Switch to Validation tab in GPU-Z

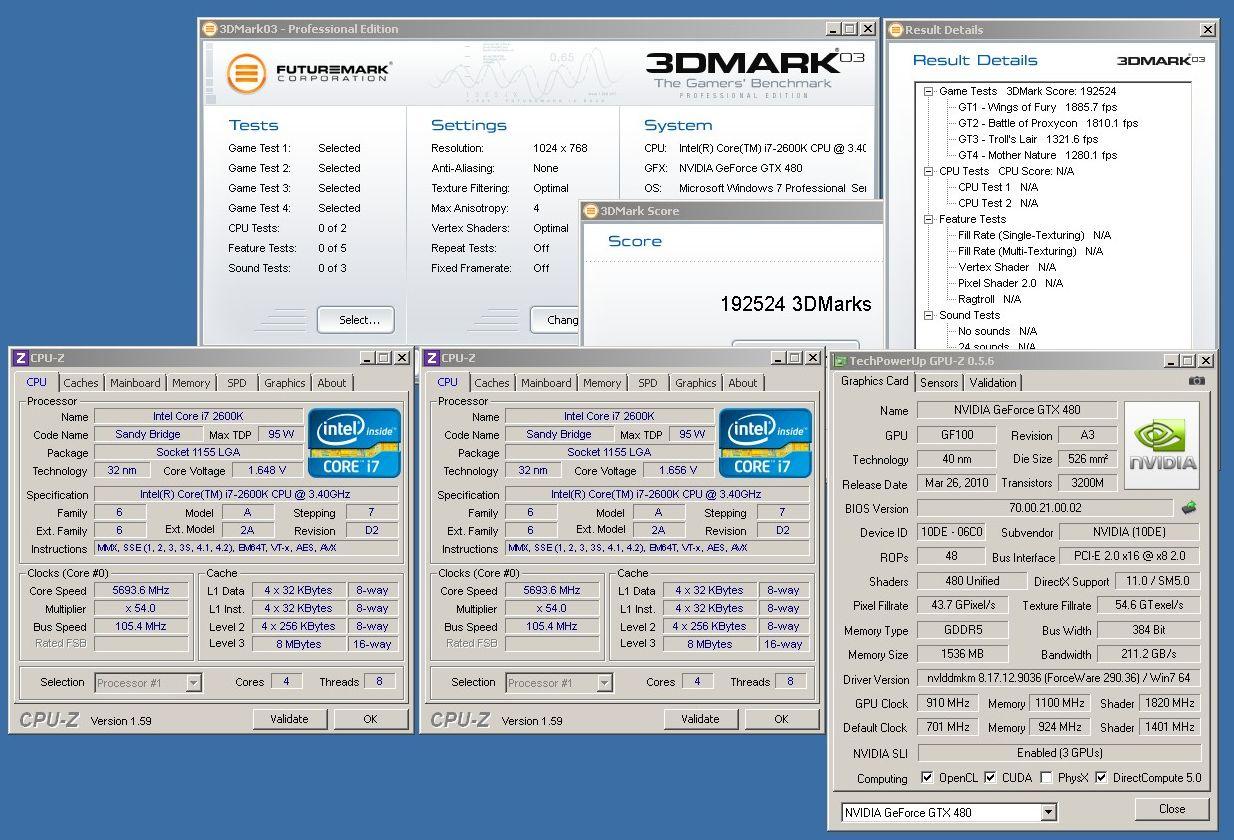click(993, 383)
